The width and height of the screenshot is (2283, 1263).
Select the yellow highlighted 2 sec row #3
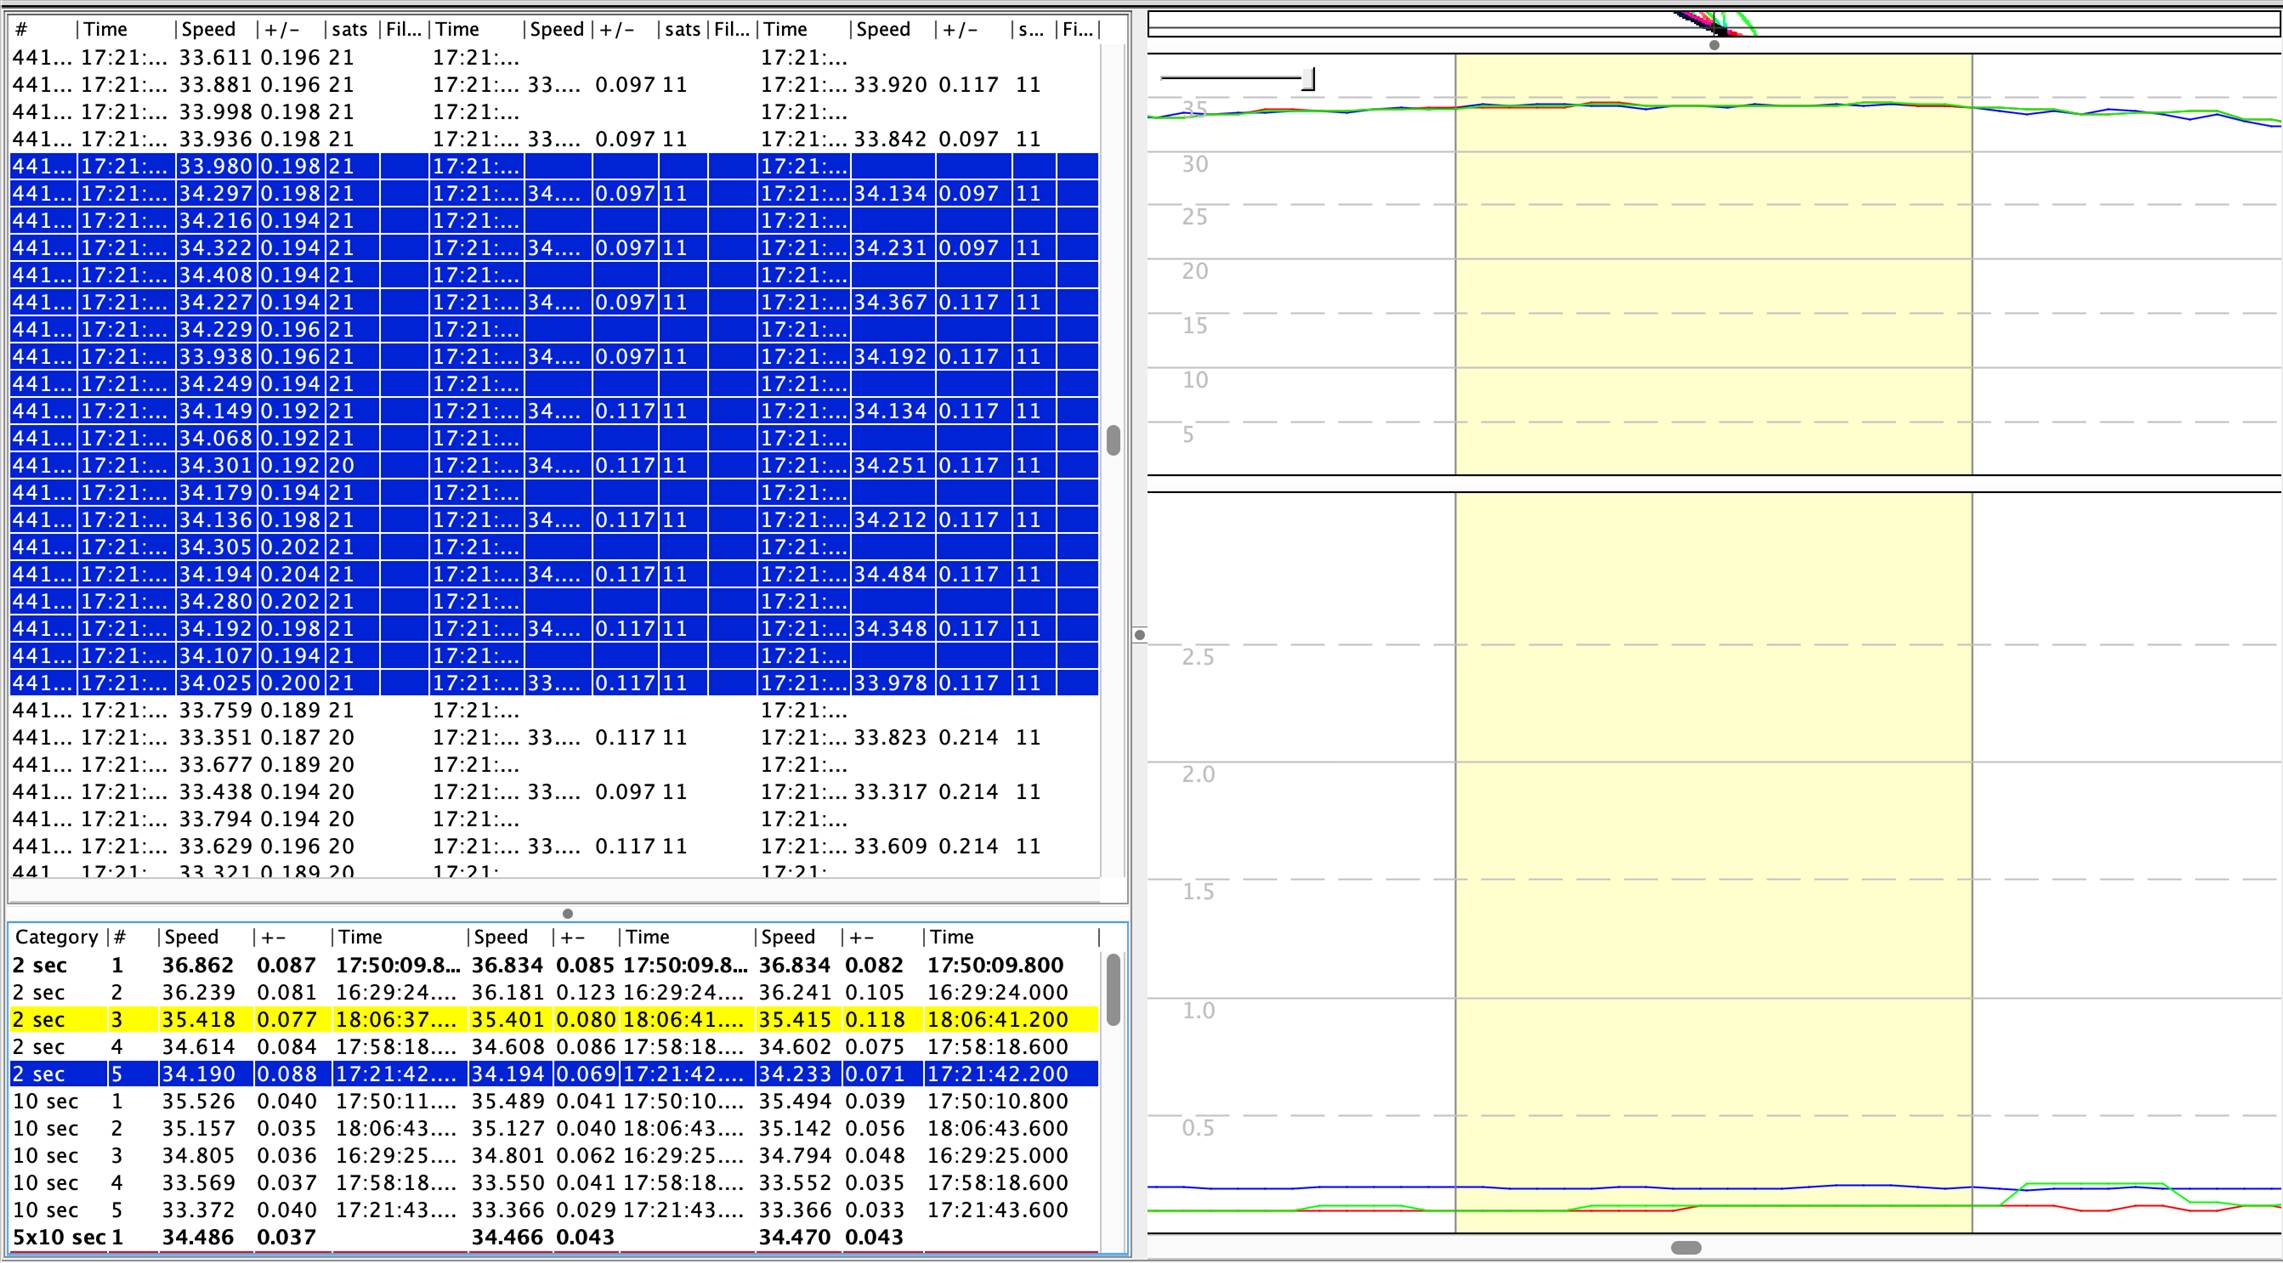(x=198, y=1020)
